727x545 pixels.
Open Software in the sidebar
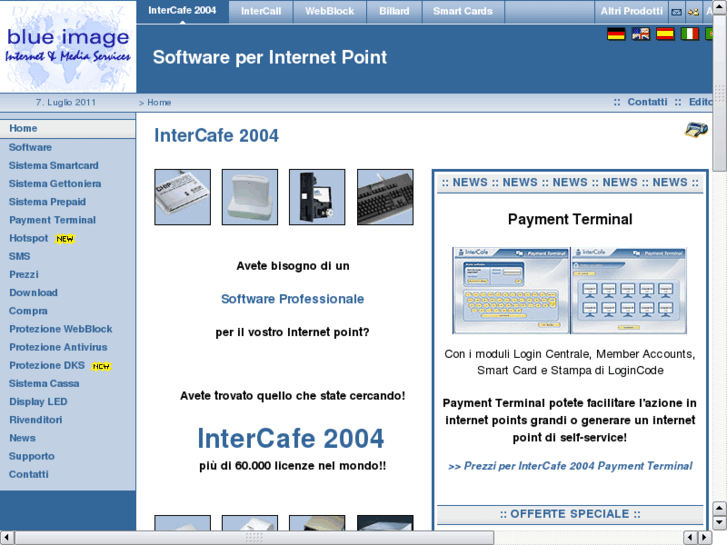click(31, 147)
